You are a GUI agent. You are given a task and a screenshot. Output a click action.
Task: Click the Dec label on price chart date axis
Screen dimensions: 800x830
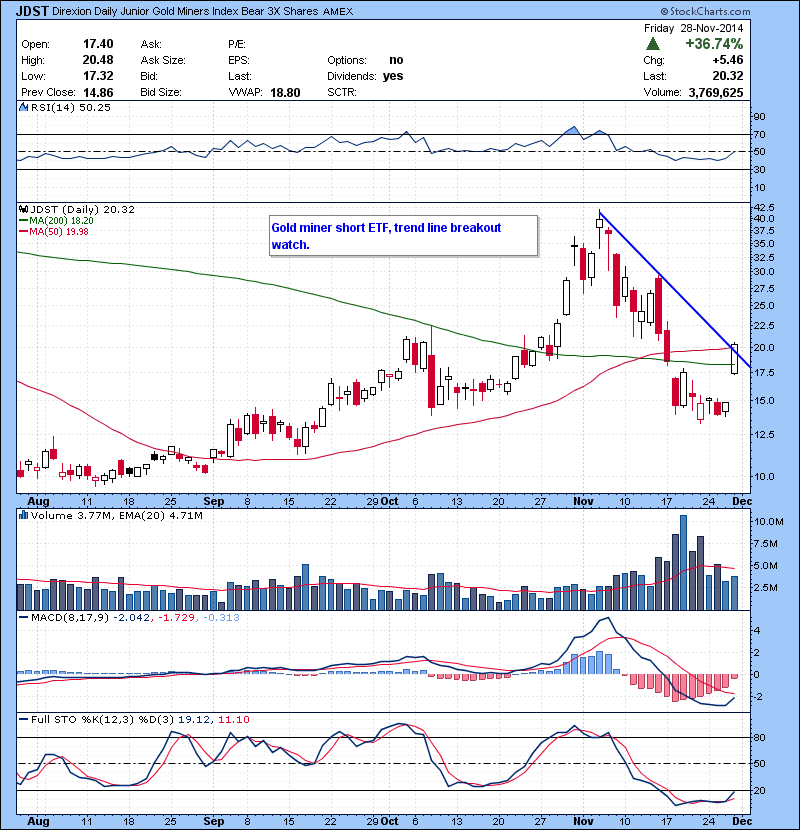point(742,501)
